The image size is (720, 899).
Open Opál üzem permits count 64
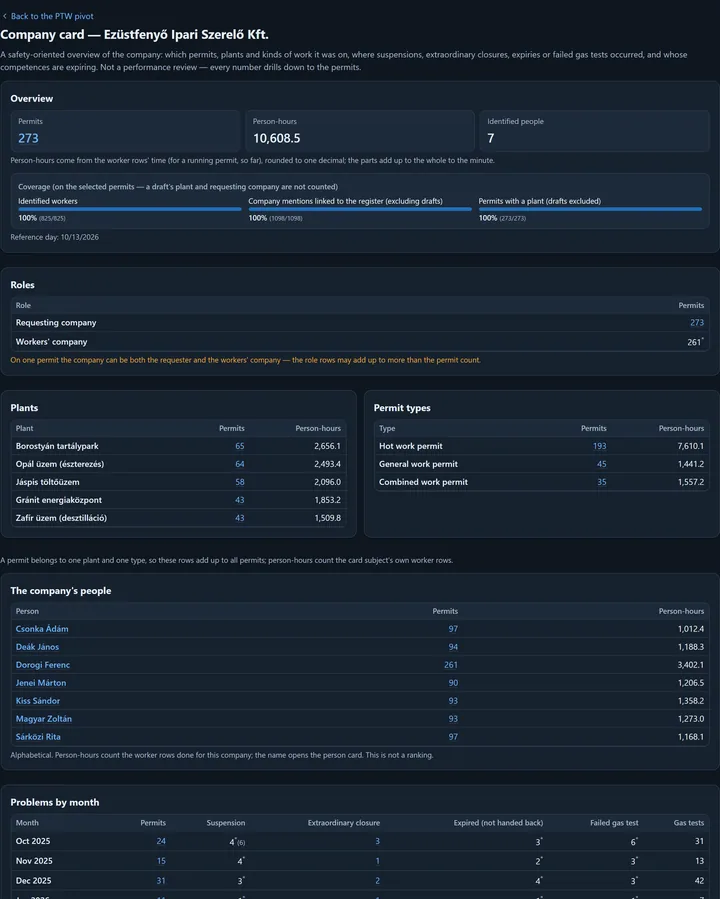click(x=240, y=464)
